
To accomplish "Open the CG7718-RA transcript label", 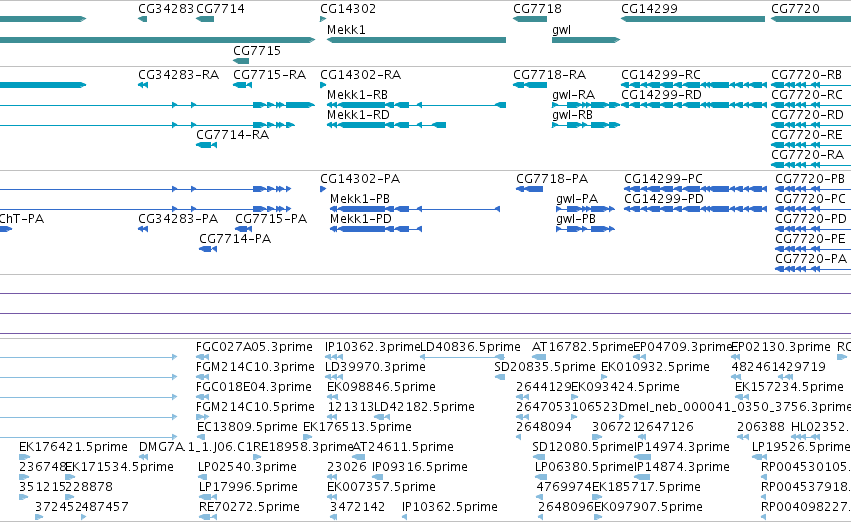I will pos(550,74).
